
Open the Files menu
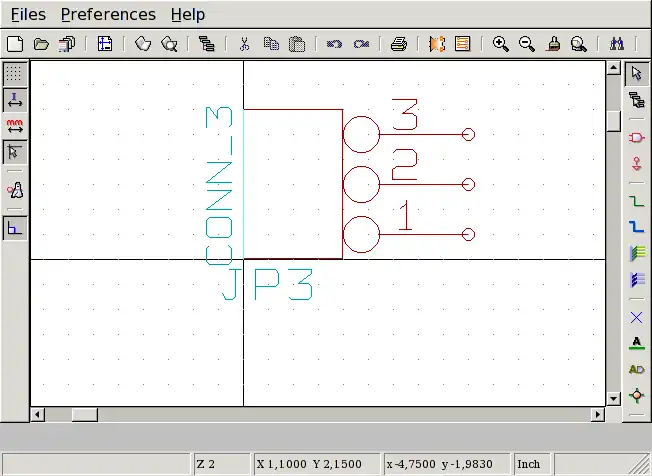28,14
